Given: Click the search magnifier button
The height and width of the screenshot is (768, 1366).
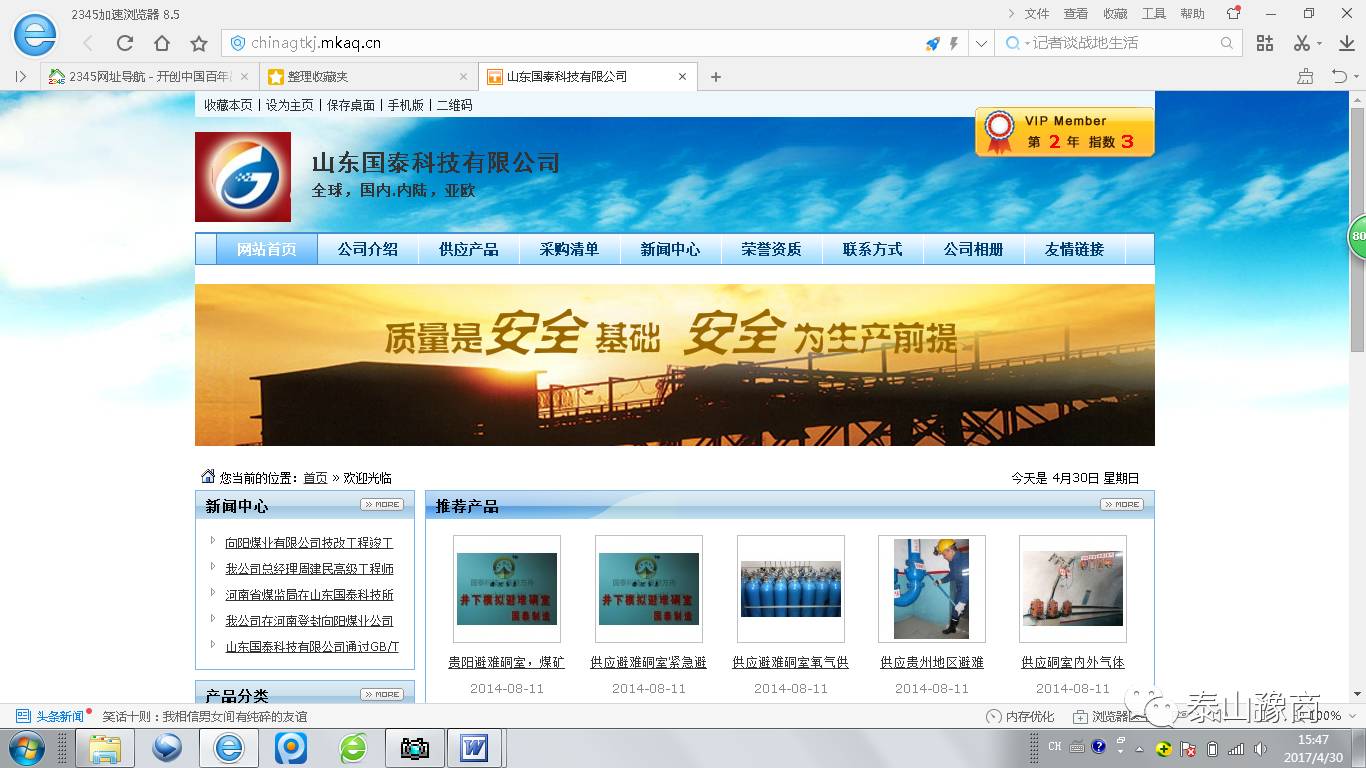Looking at the screenshot, I should (x=1227, y=43).
